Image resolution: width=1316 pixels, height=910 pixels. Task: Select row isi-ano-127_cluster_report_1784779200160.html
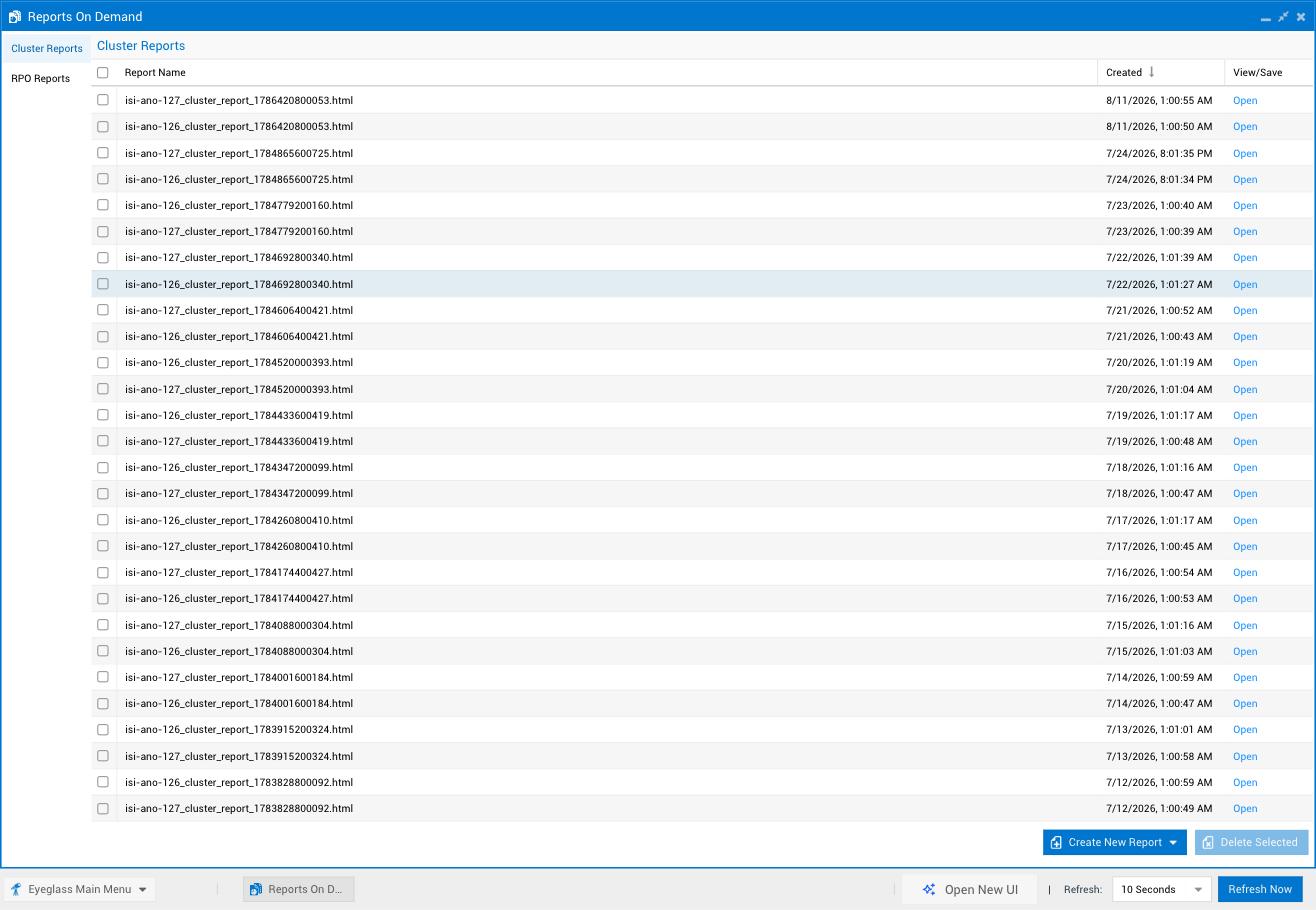point(701,231)
